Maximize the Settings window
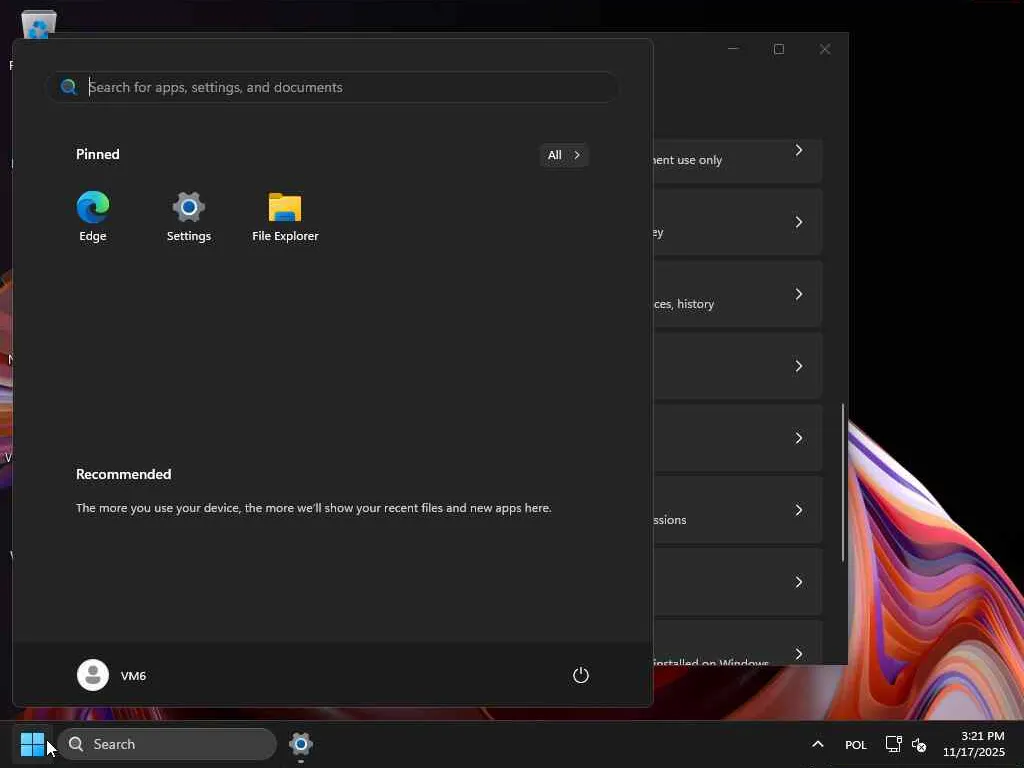Image resolution: width=1024 pixels, height=768 pixels. (778, 49)
